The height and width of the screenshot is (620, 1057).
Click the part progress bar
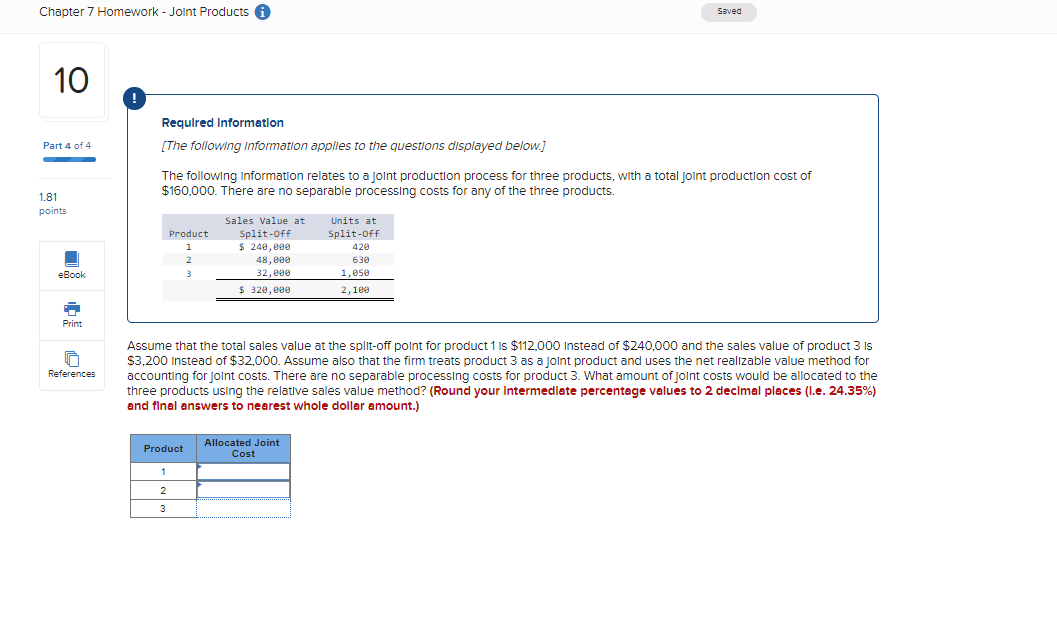click(69, 160)
